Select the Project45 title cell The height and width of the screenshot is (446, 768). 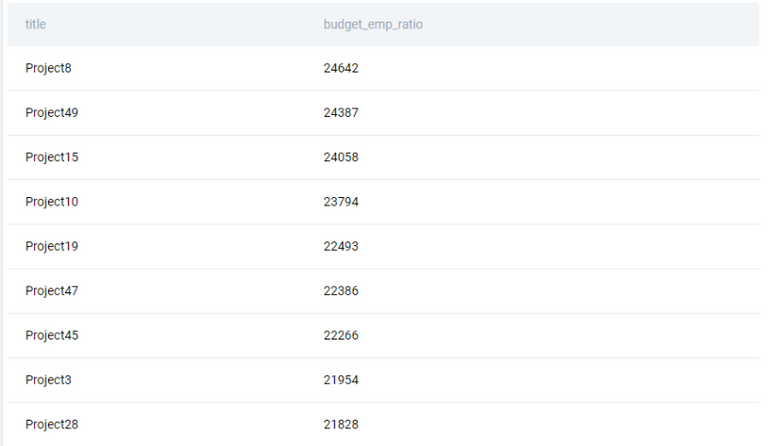pos(52,335)
